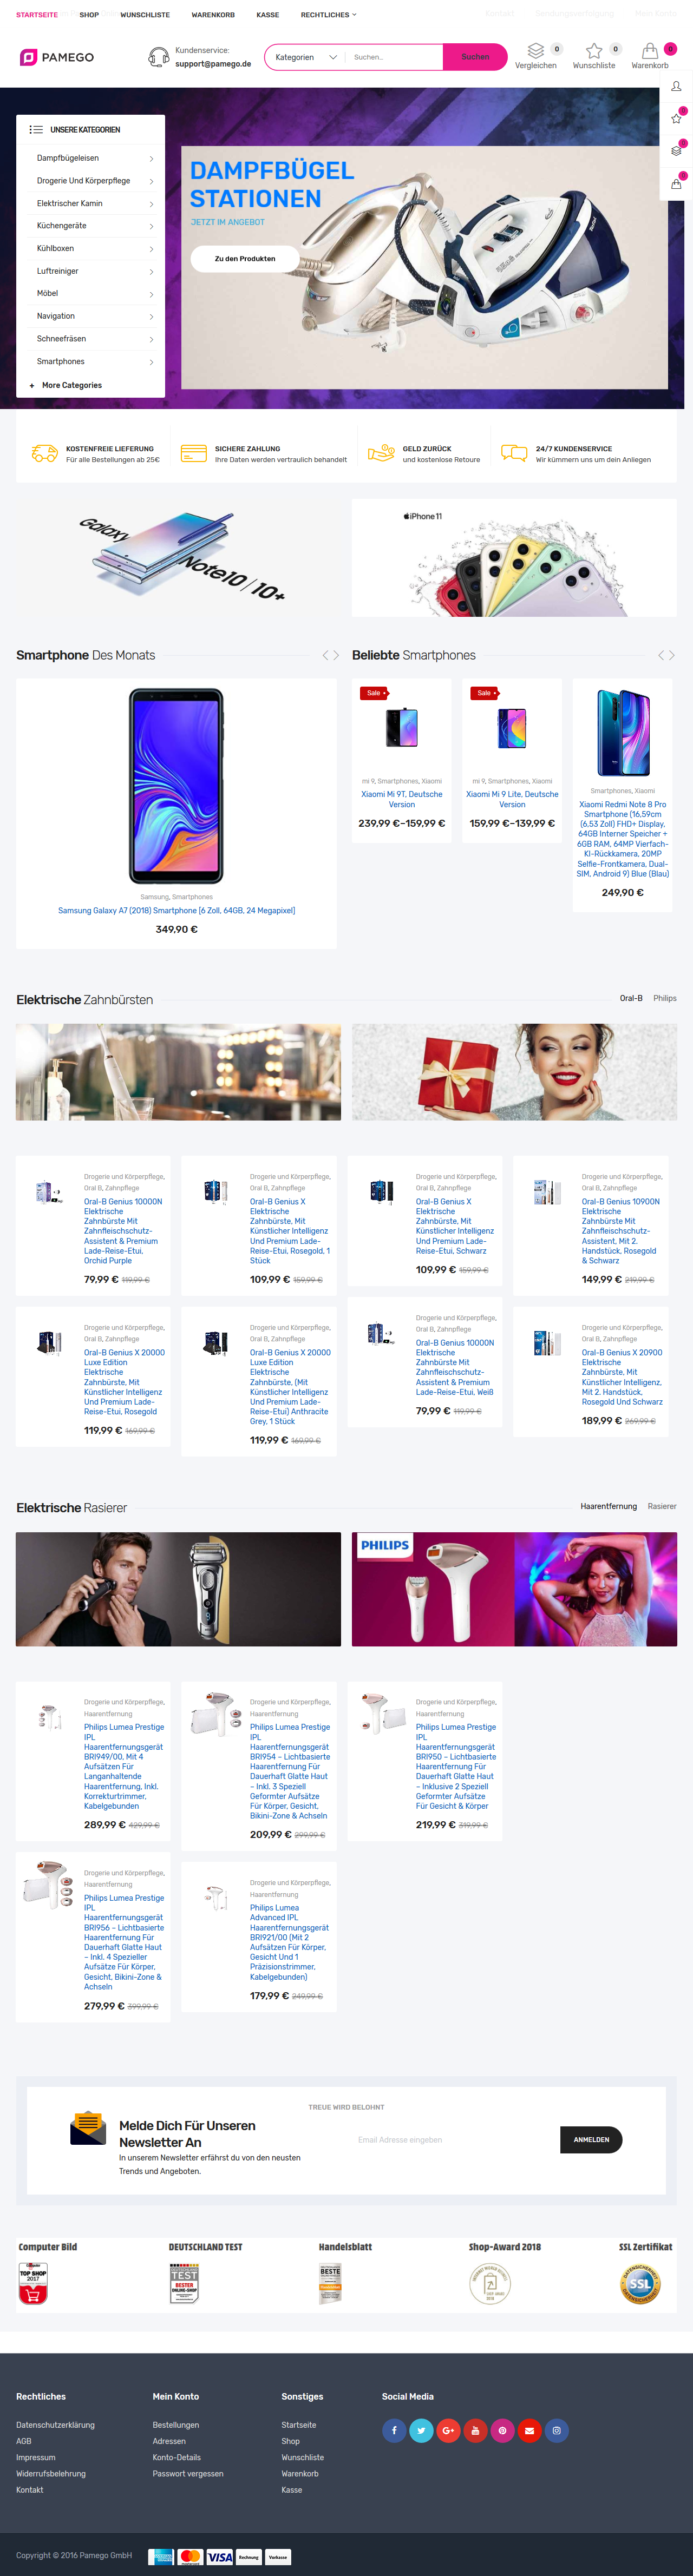Click the Computer Bild Top Shop badge
Screen dimensions: 693x2576
tap(33, 2285)
